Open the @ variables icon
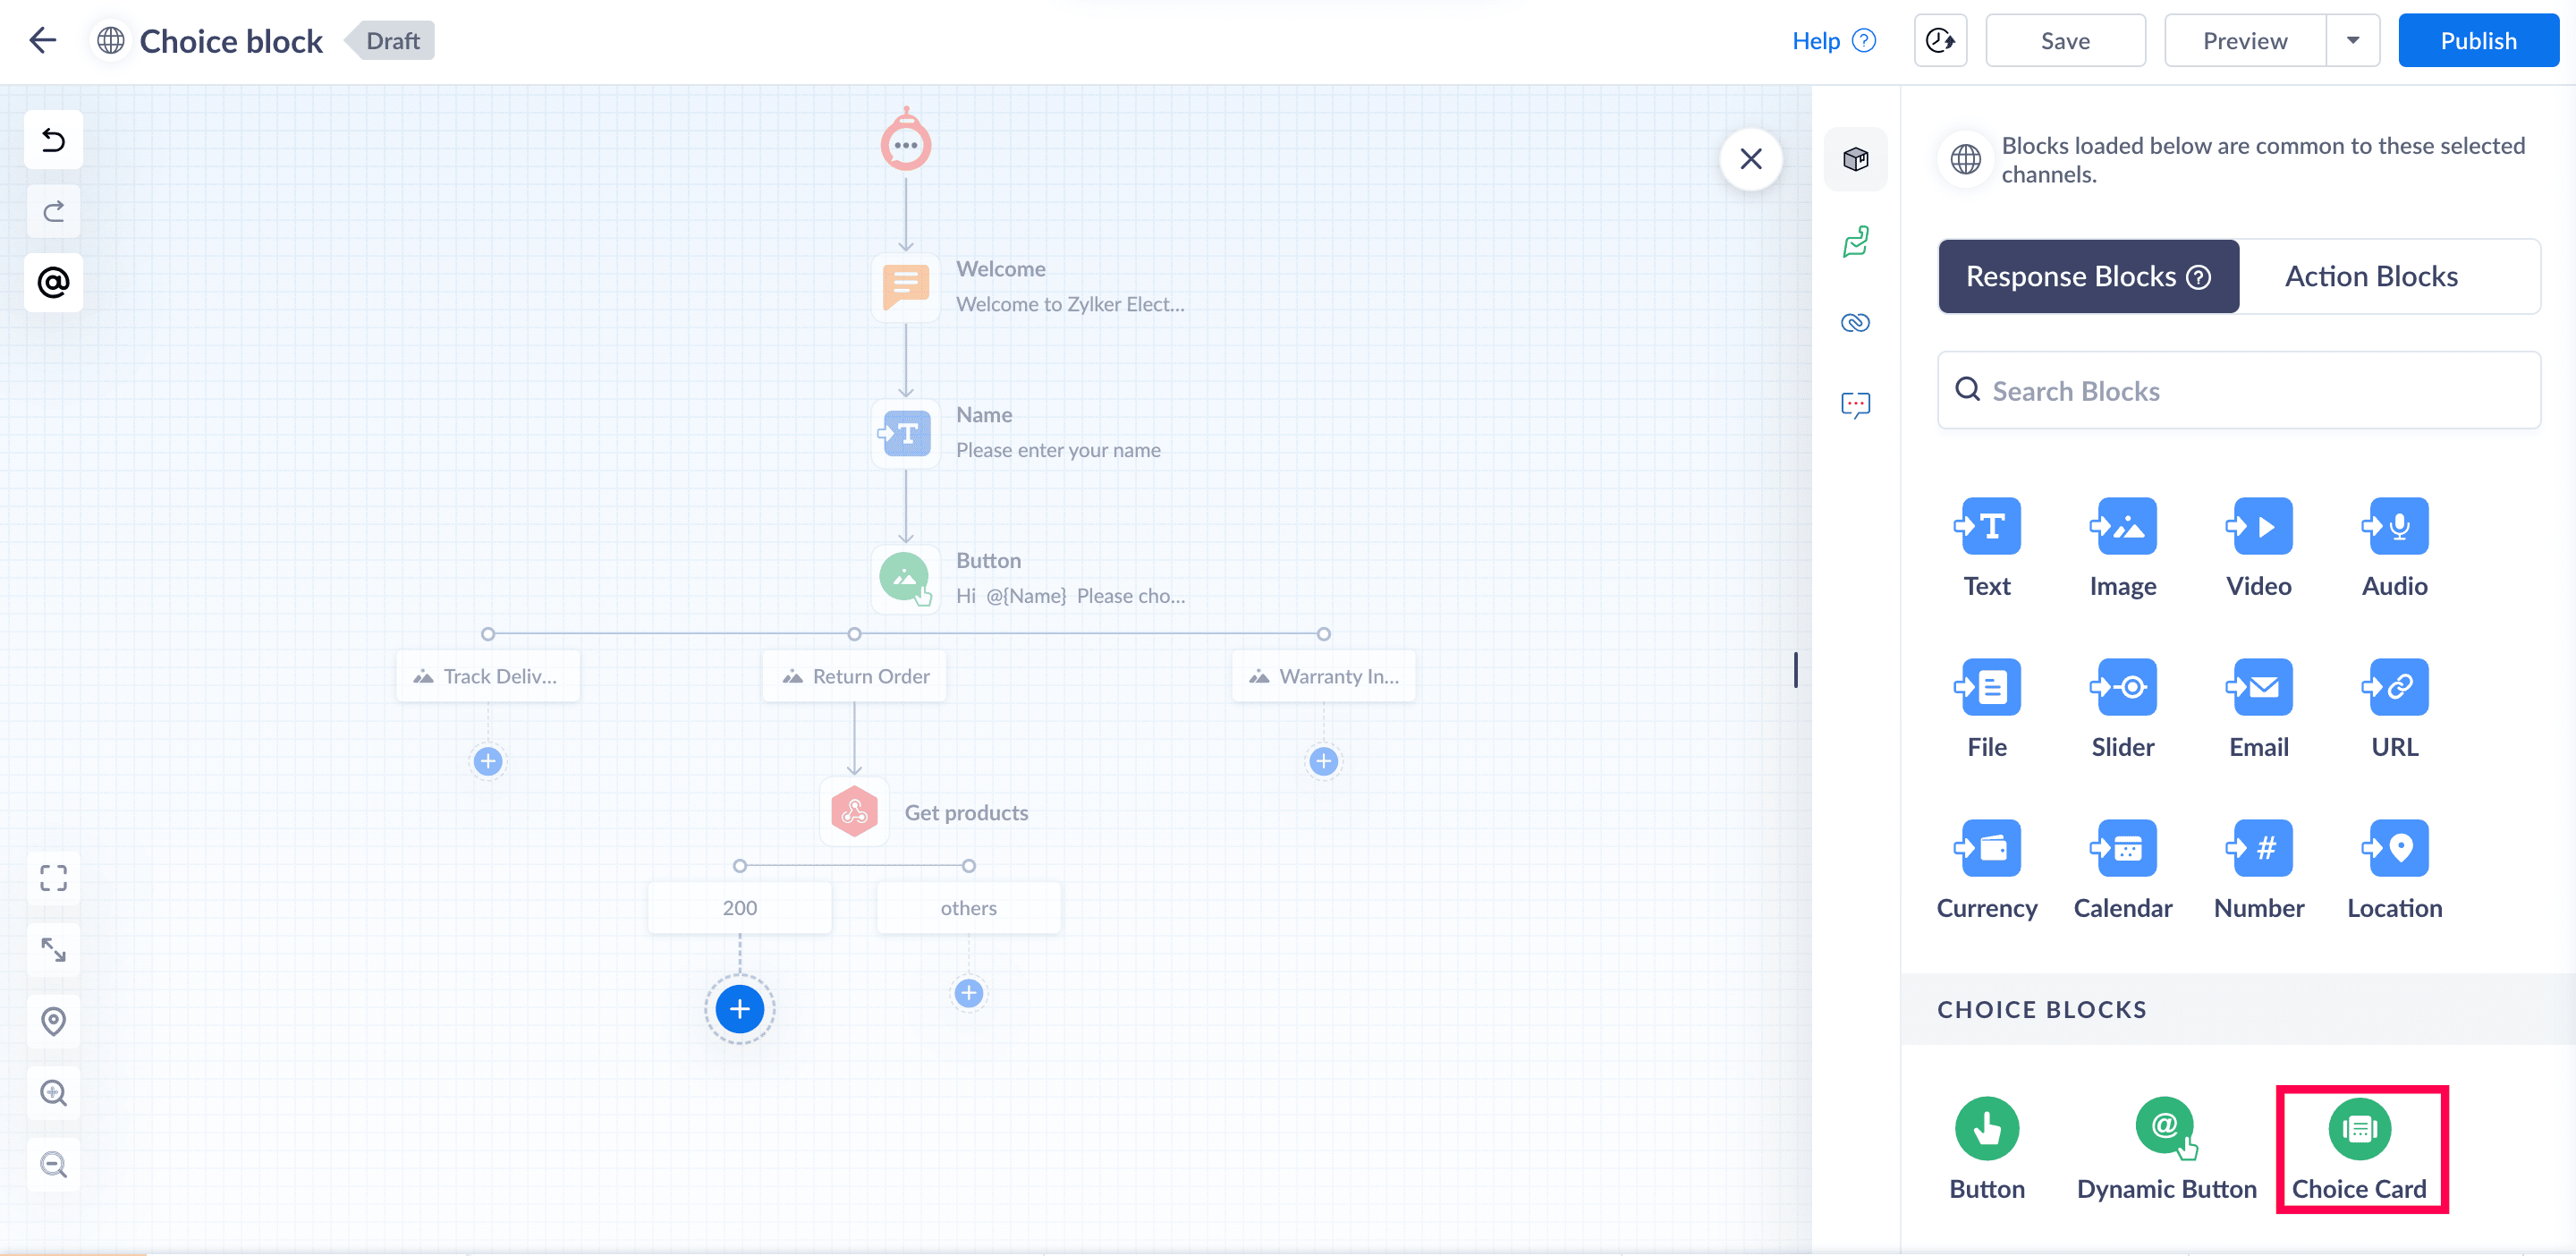 point(53,283)
